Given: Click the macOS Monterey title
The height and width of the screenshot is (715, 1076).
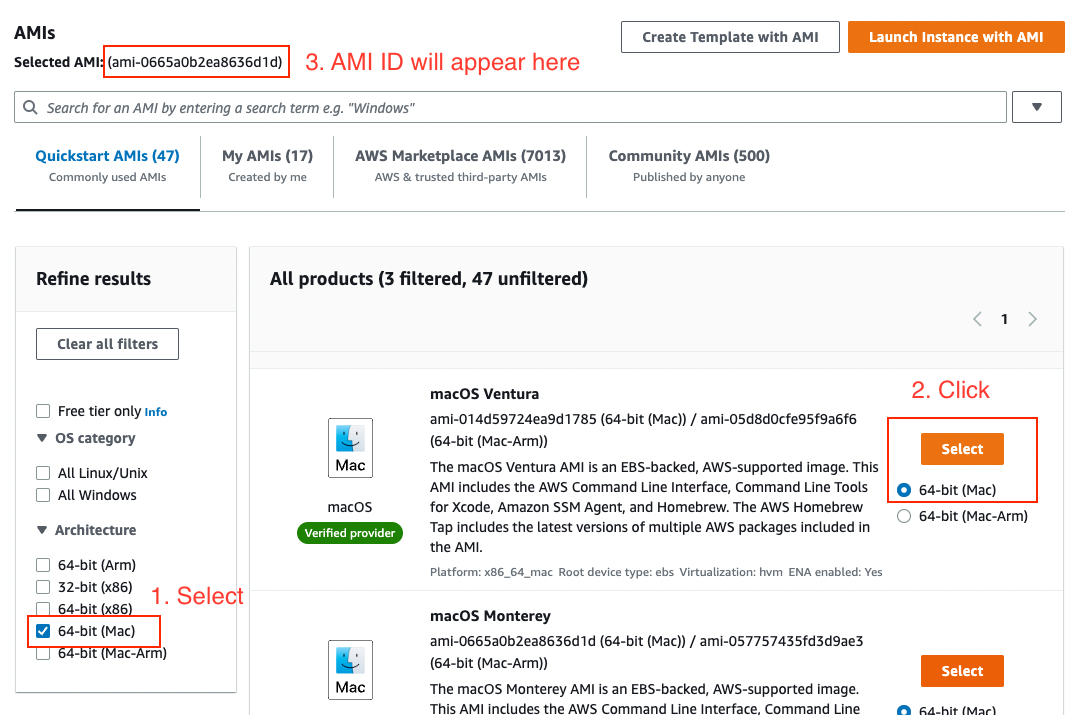Looking at the screenshot, I should tap(490, 616).
